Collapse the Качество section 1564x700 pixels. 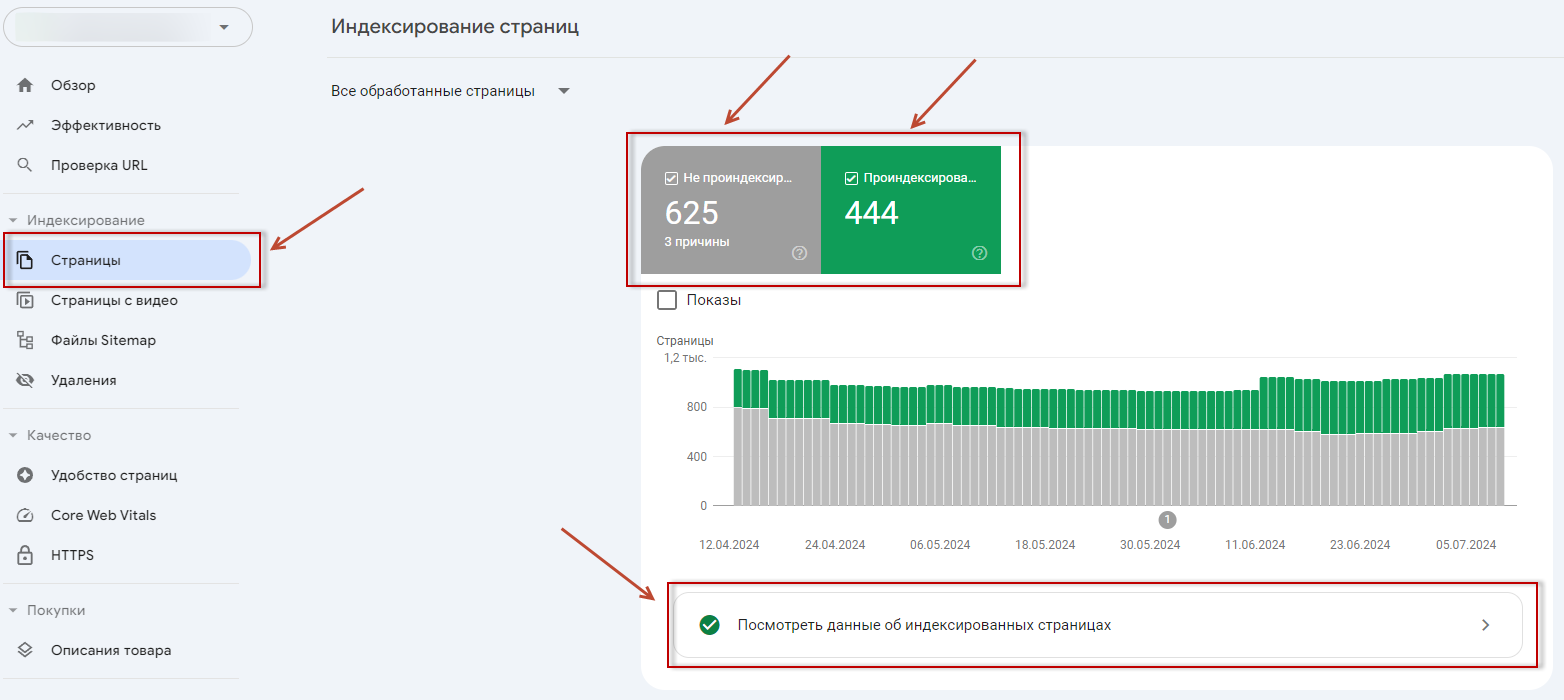pos(13,435)
